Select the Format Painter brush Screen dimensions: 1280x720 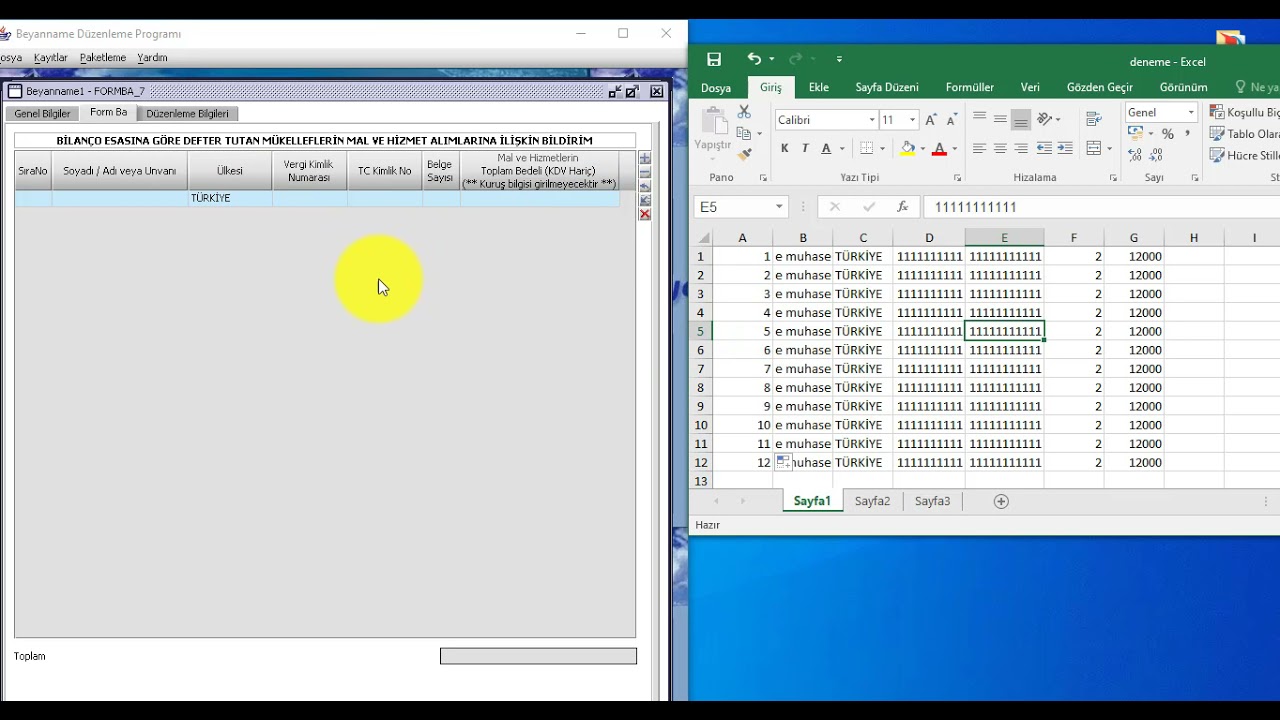[744, 154]
